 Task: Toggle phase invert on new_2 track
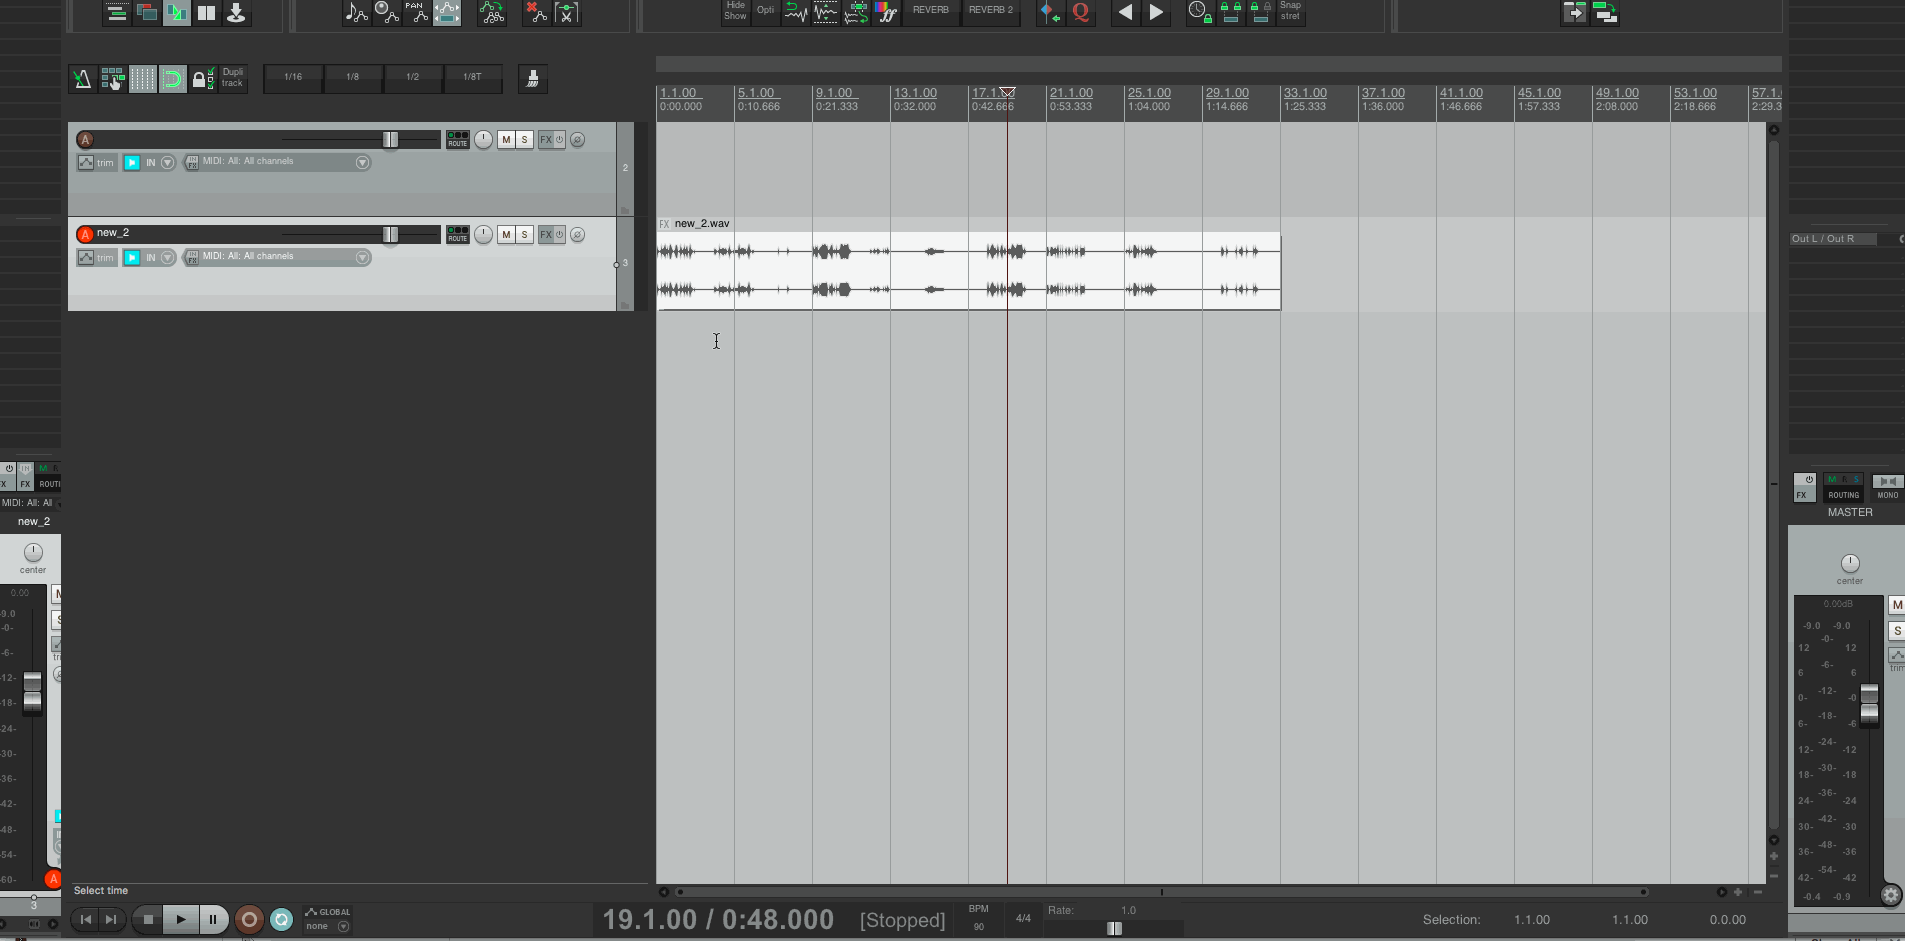click(577, 234)
